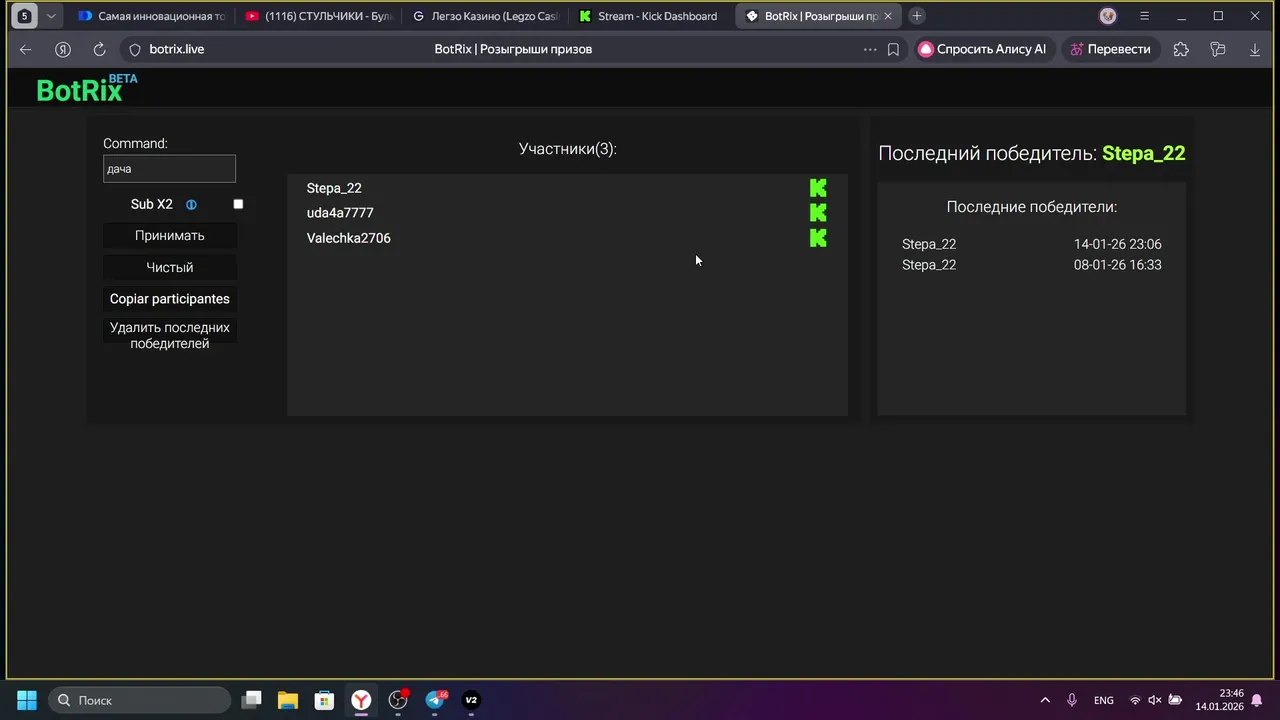1280x720 pixels.
Task: Open Telegram from the taskbar
Action: [x=435, y=700]
